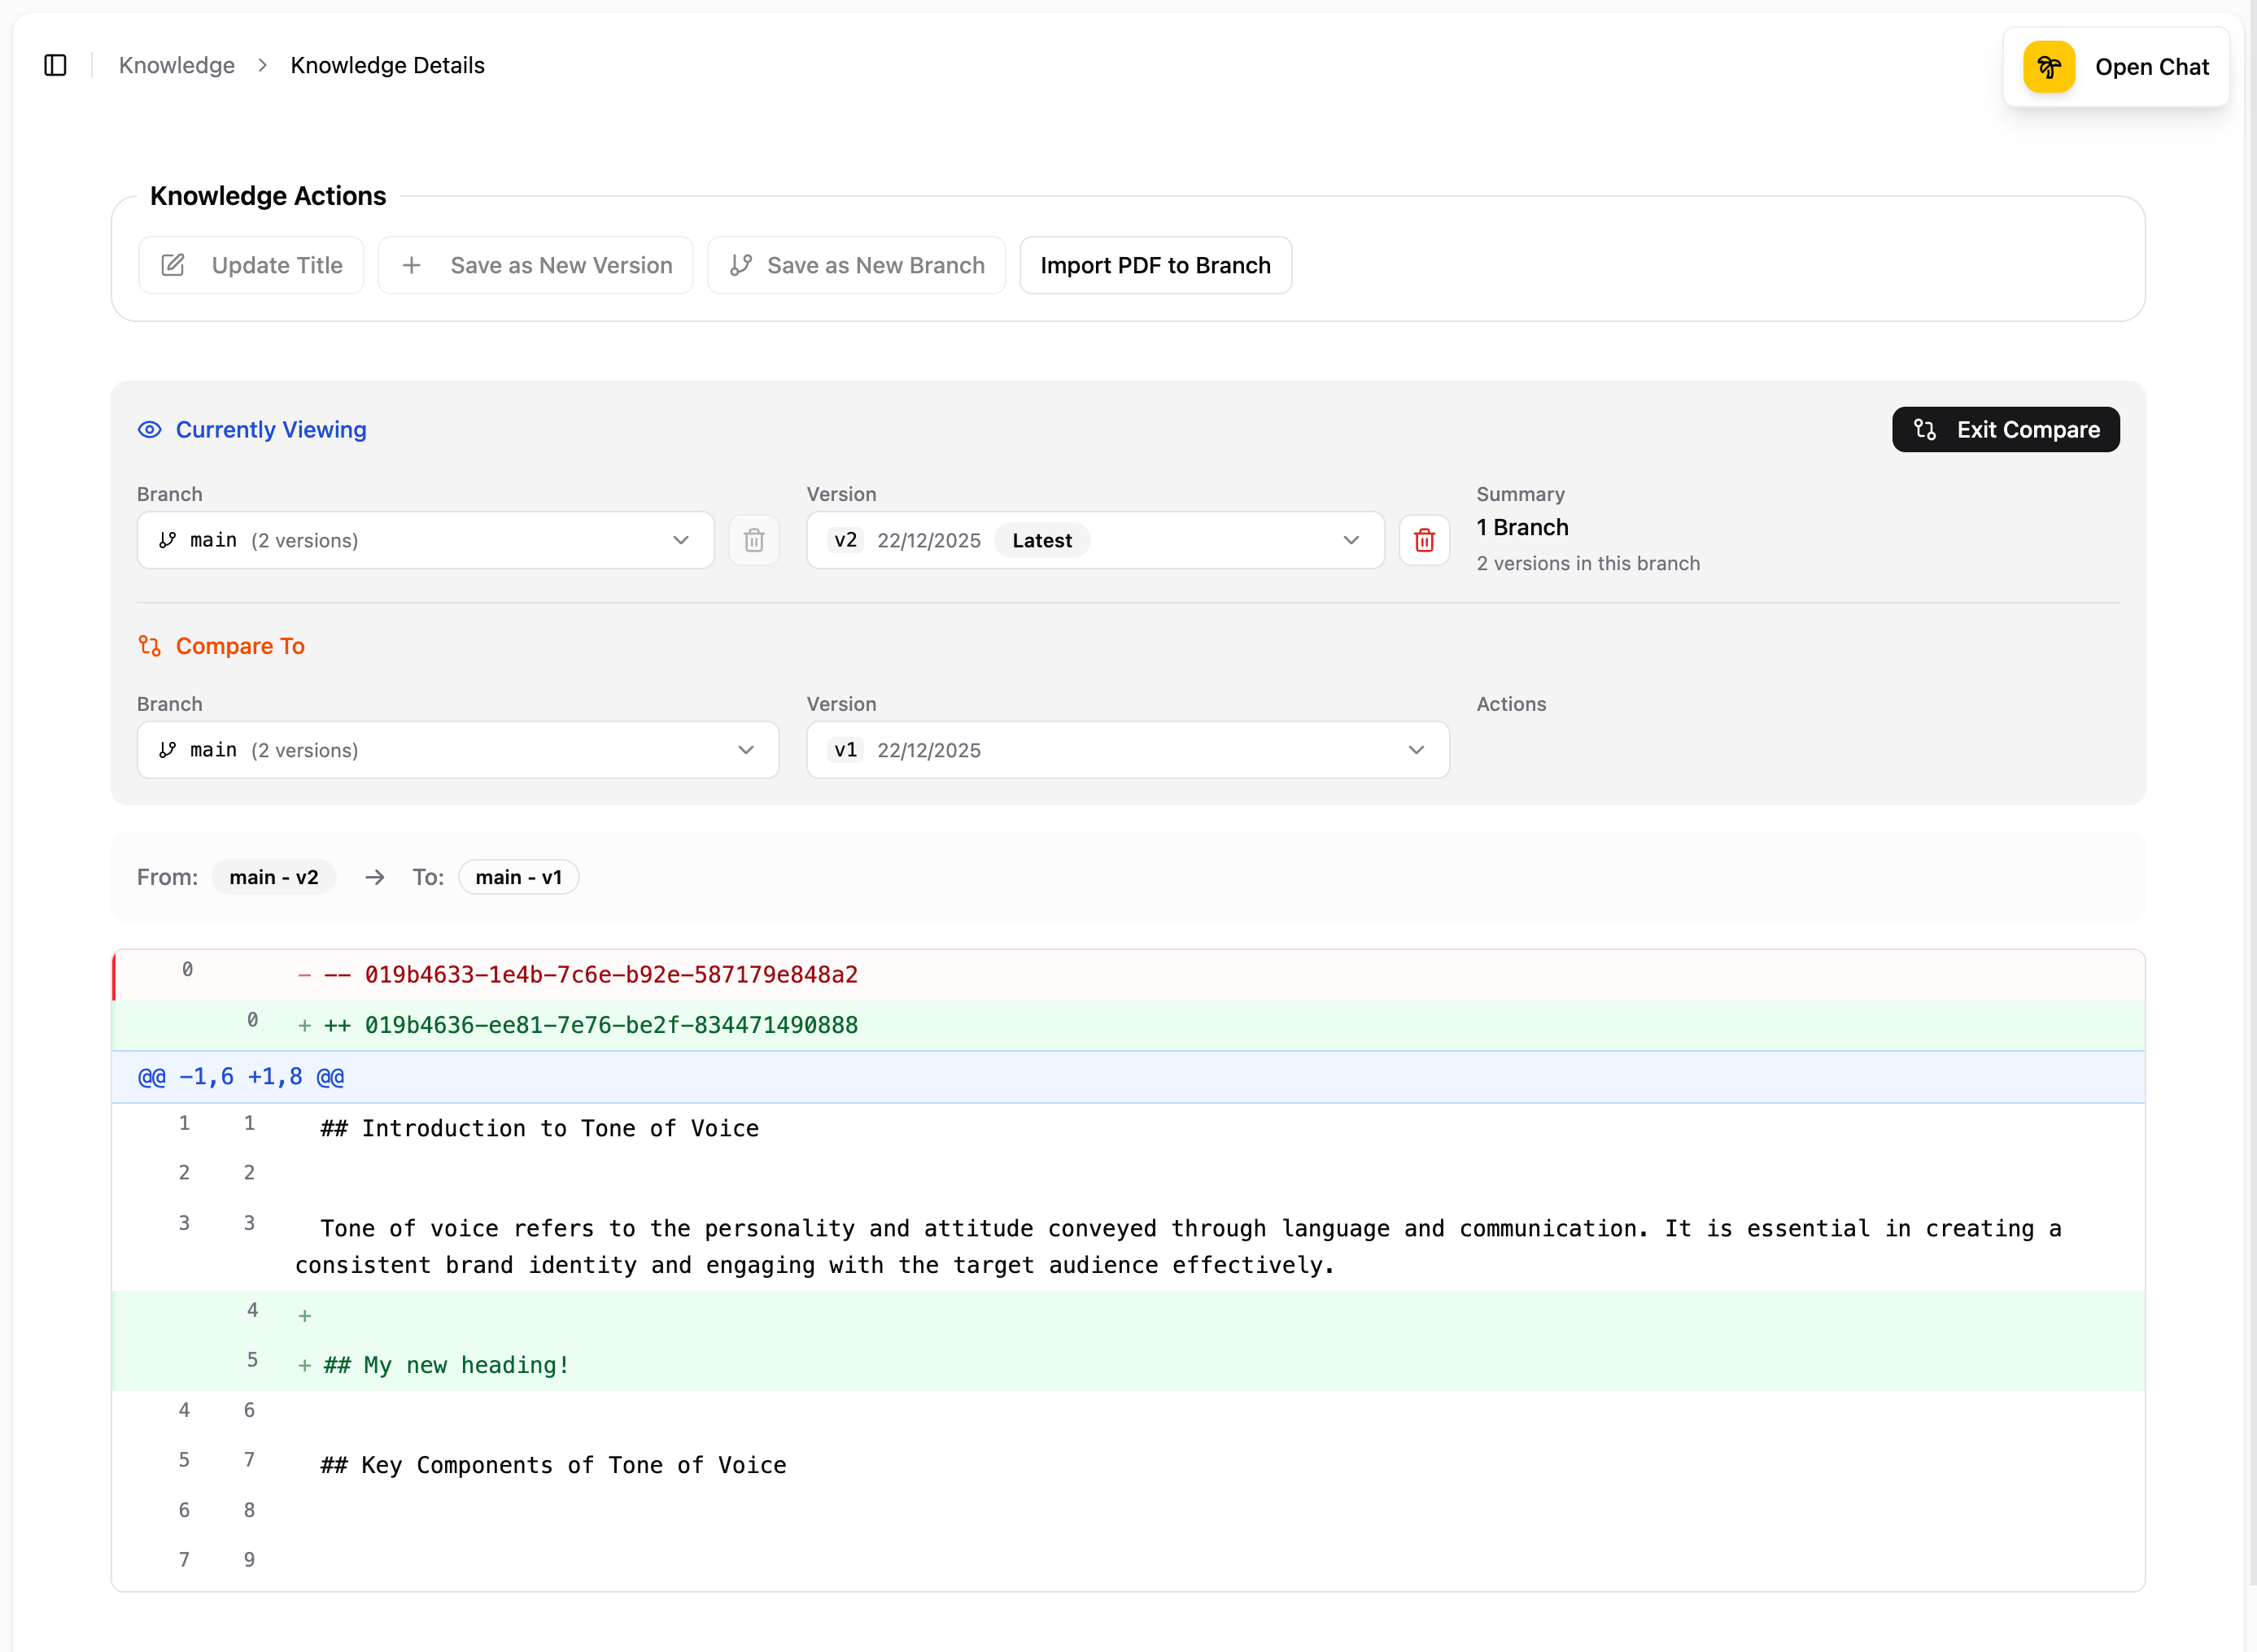Click the yellow palm tree chat icon

coord(2048,67)
